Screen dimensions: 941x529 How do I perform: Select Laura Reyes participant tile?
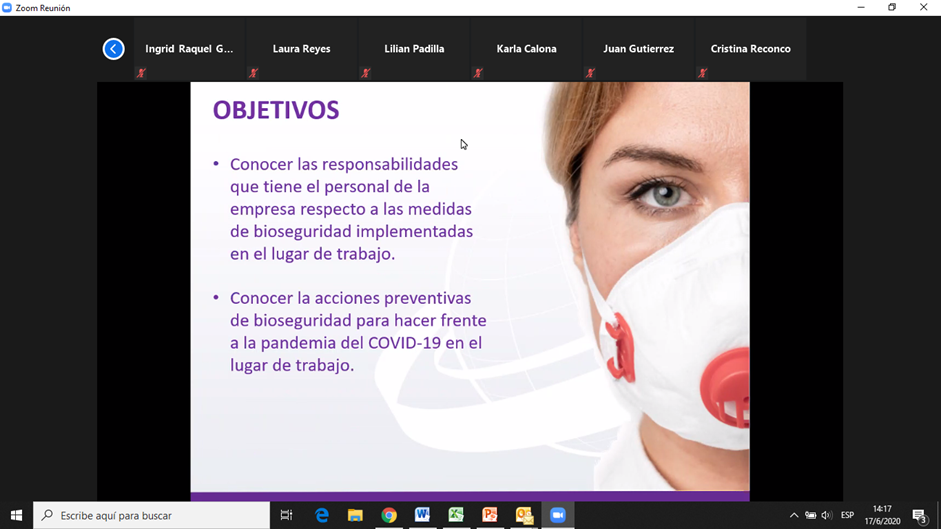click(x=302, y=49)
